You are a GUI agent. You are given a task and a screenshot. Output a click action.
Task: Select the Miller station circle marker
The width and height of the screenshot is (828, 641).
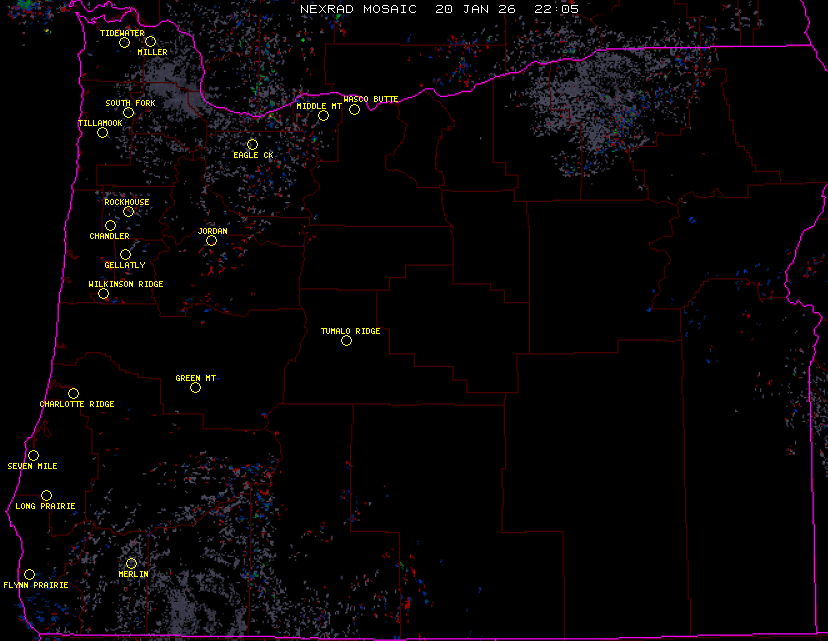(150, 41)
